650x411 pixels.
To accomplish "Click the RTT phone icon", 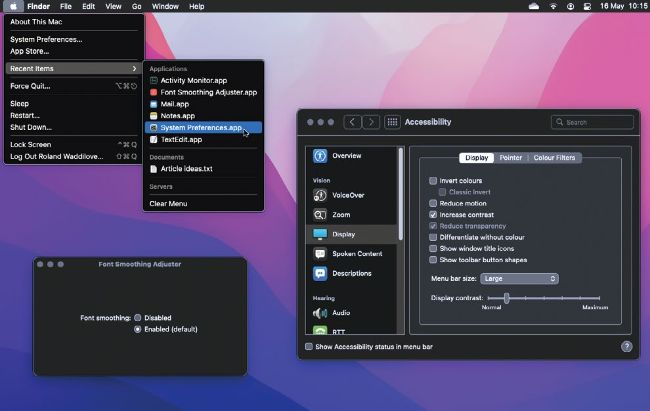I will coord(320,331).
